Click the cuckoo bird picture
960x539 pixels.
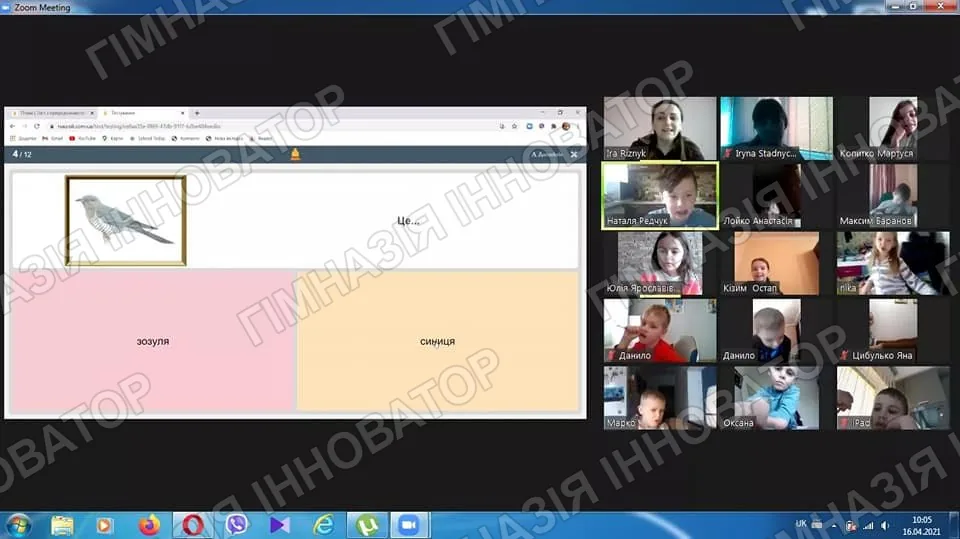[x=126, y=220]
